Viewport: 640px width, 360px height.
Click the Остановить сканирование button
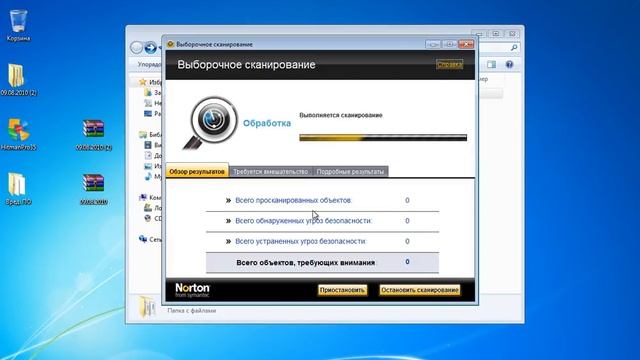point(420,290)
